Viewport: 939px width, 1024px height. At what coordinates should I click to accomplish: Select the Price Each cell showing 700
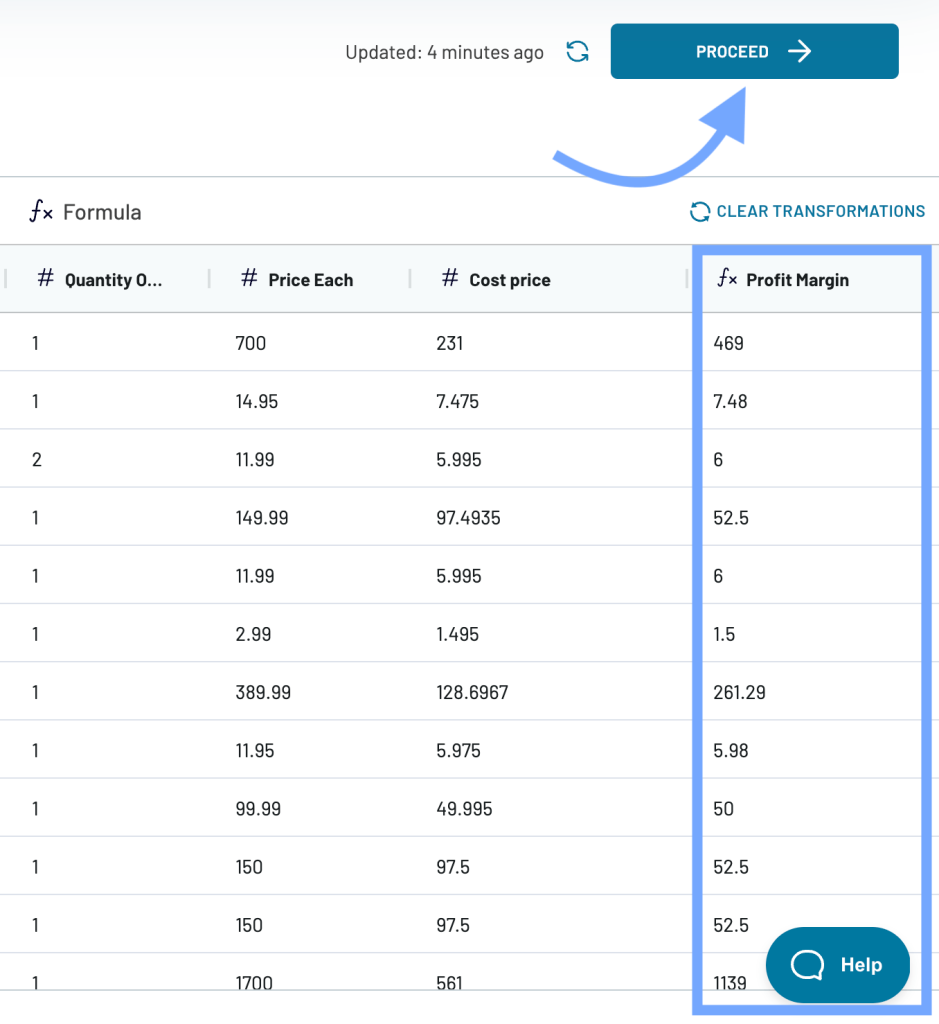(x=251, y=343)
